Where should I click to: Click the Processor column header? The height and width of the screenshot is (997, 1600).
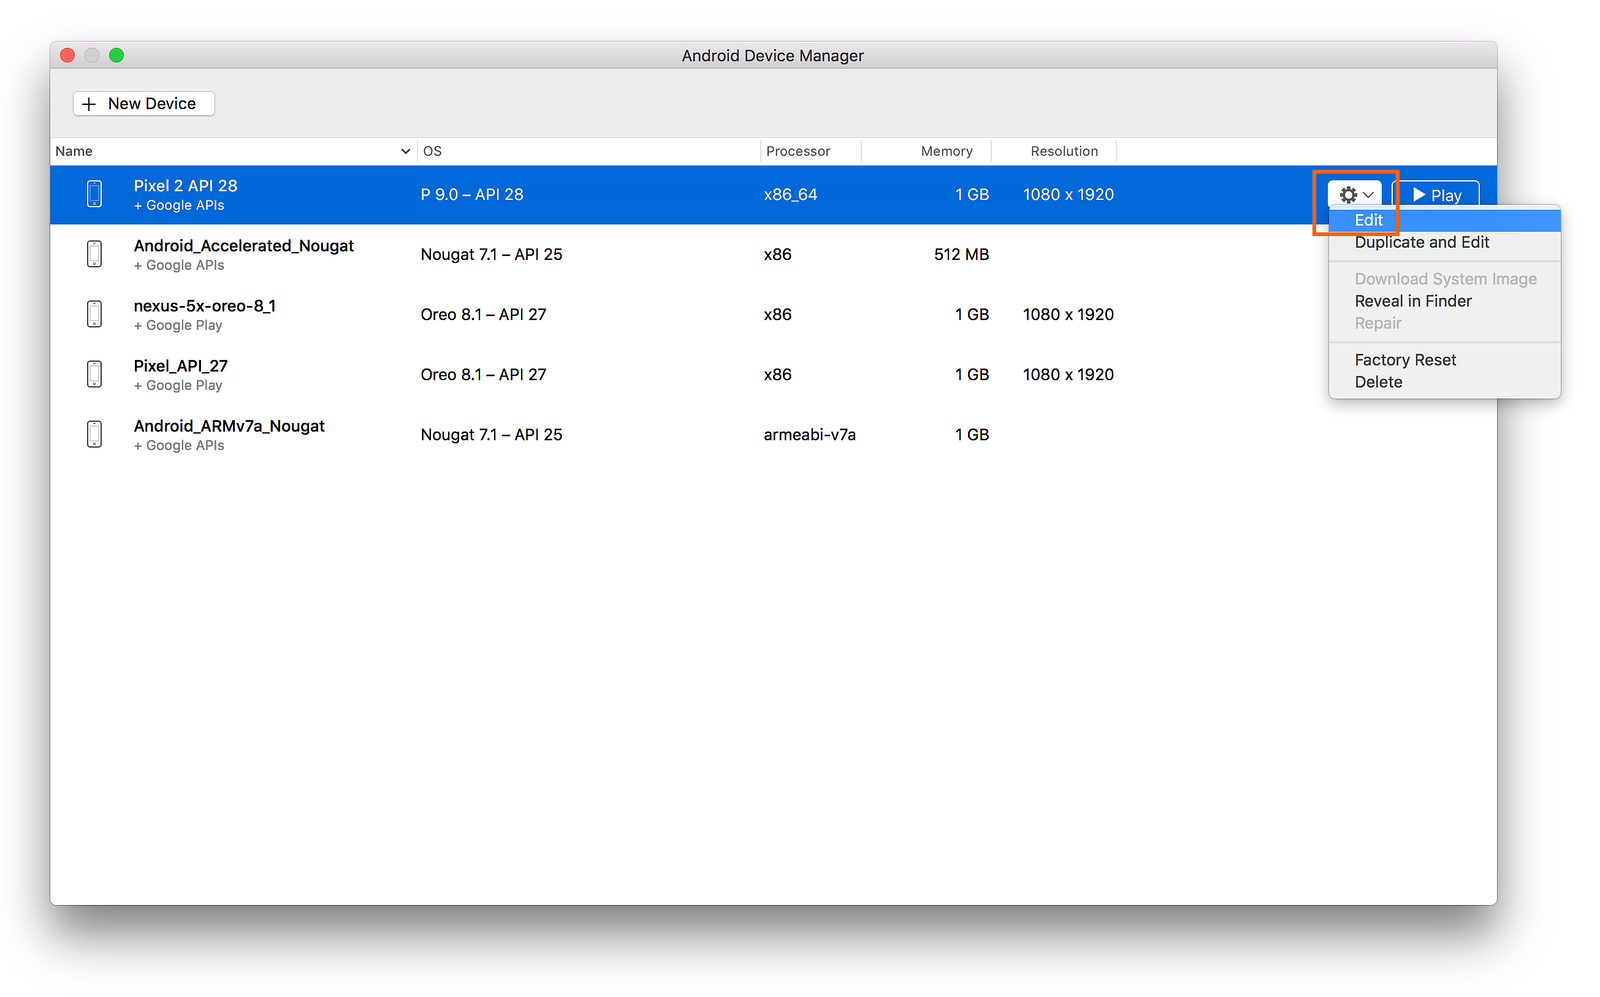[810, 151]
